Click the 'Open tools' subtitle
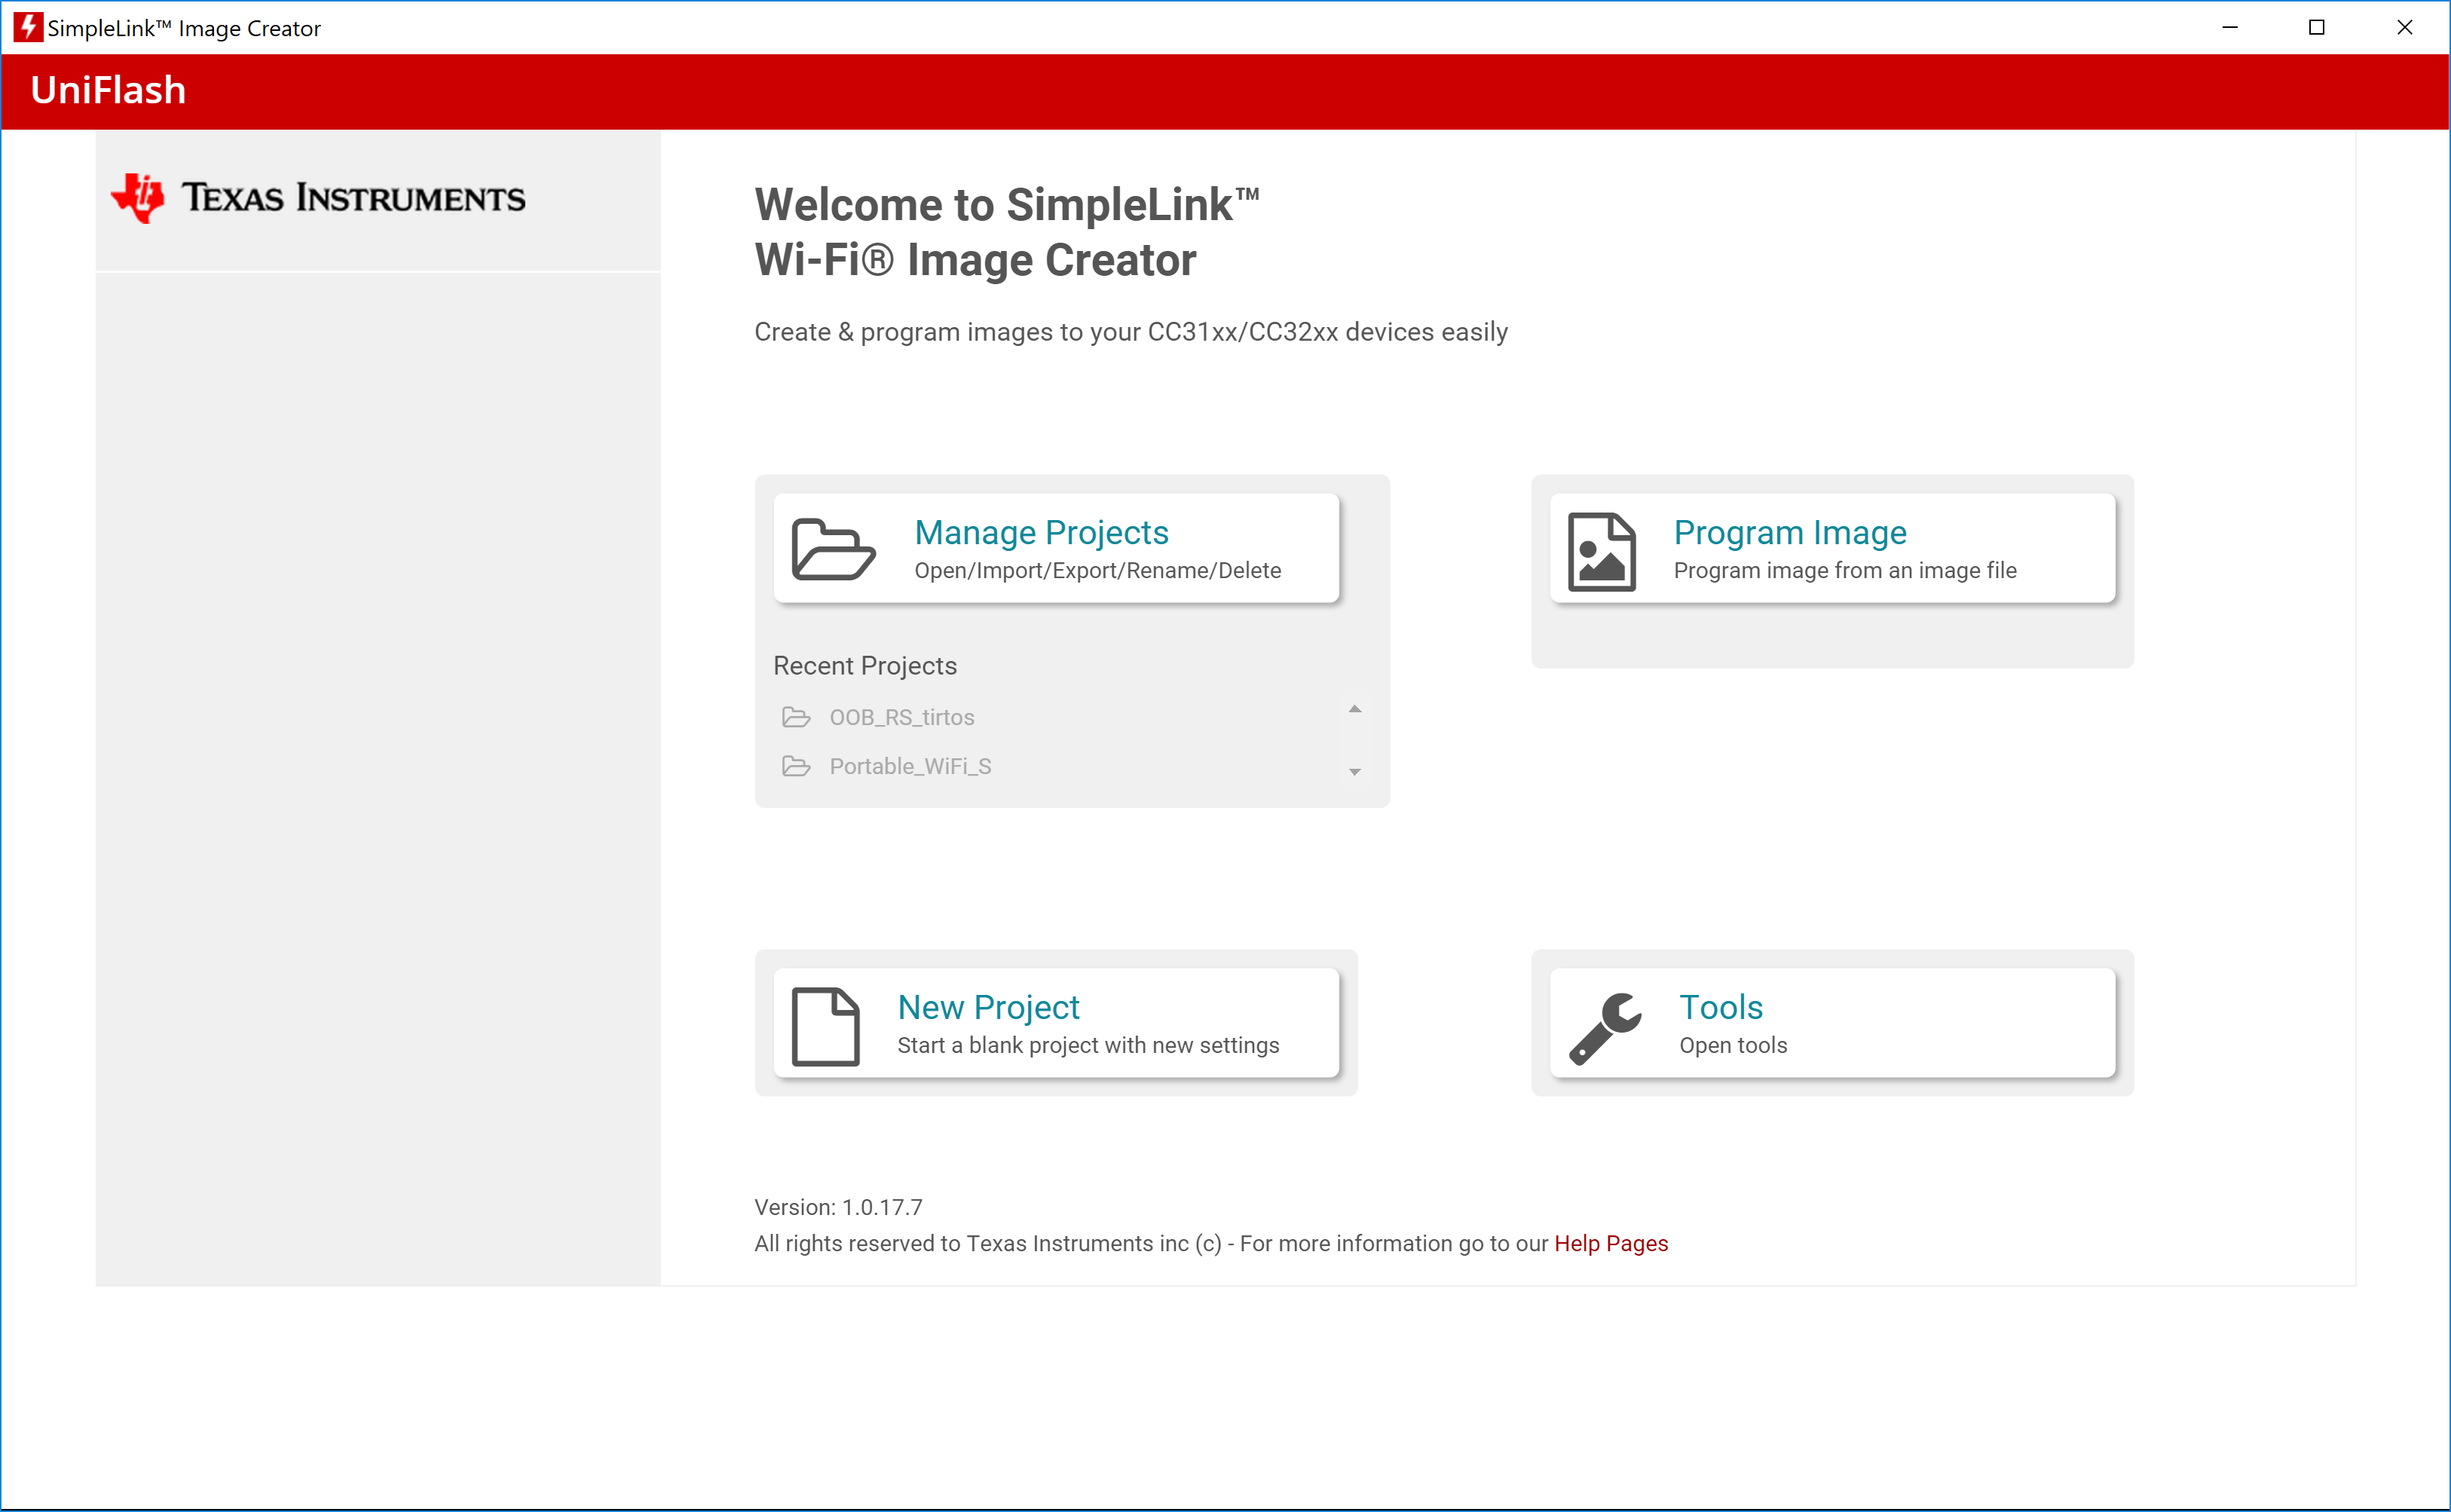The height and width of the screenshot is (1512, 2451). click(x=1732, y=1045)
